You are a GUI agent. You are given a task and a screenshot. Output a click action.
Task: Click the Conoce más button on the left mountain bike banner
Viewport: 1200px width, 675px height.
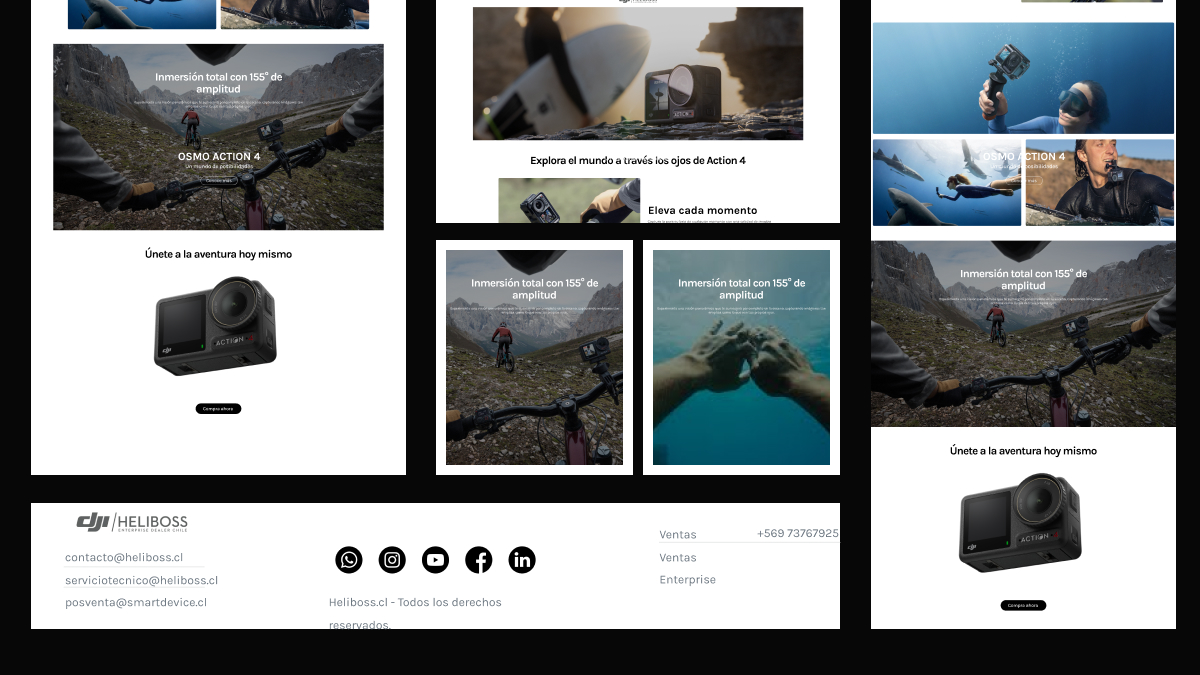[218, 180]
